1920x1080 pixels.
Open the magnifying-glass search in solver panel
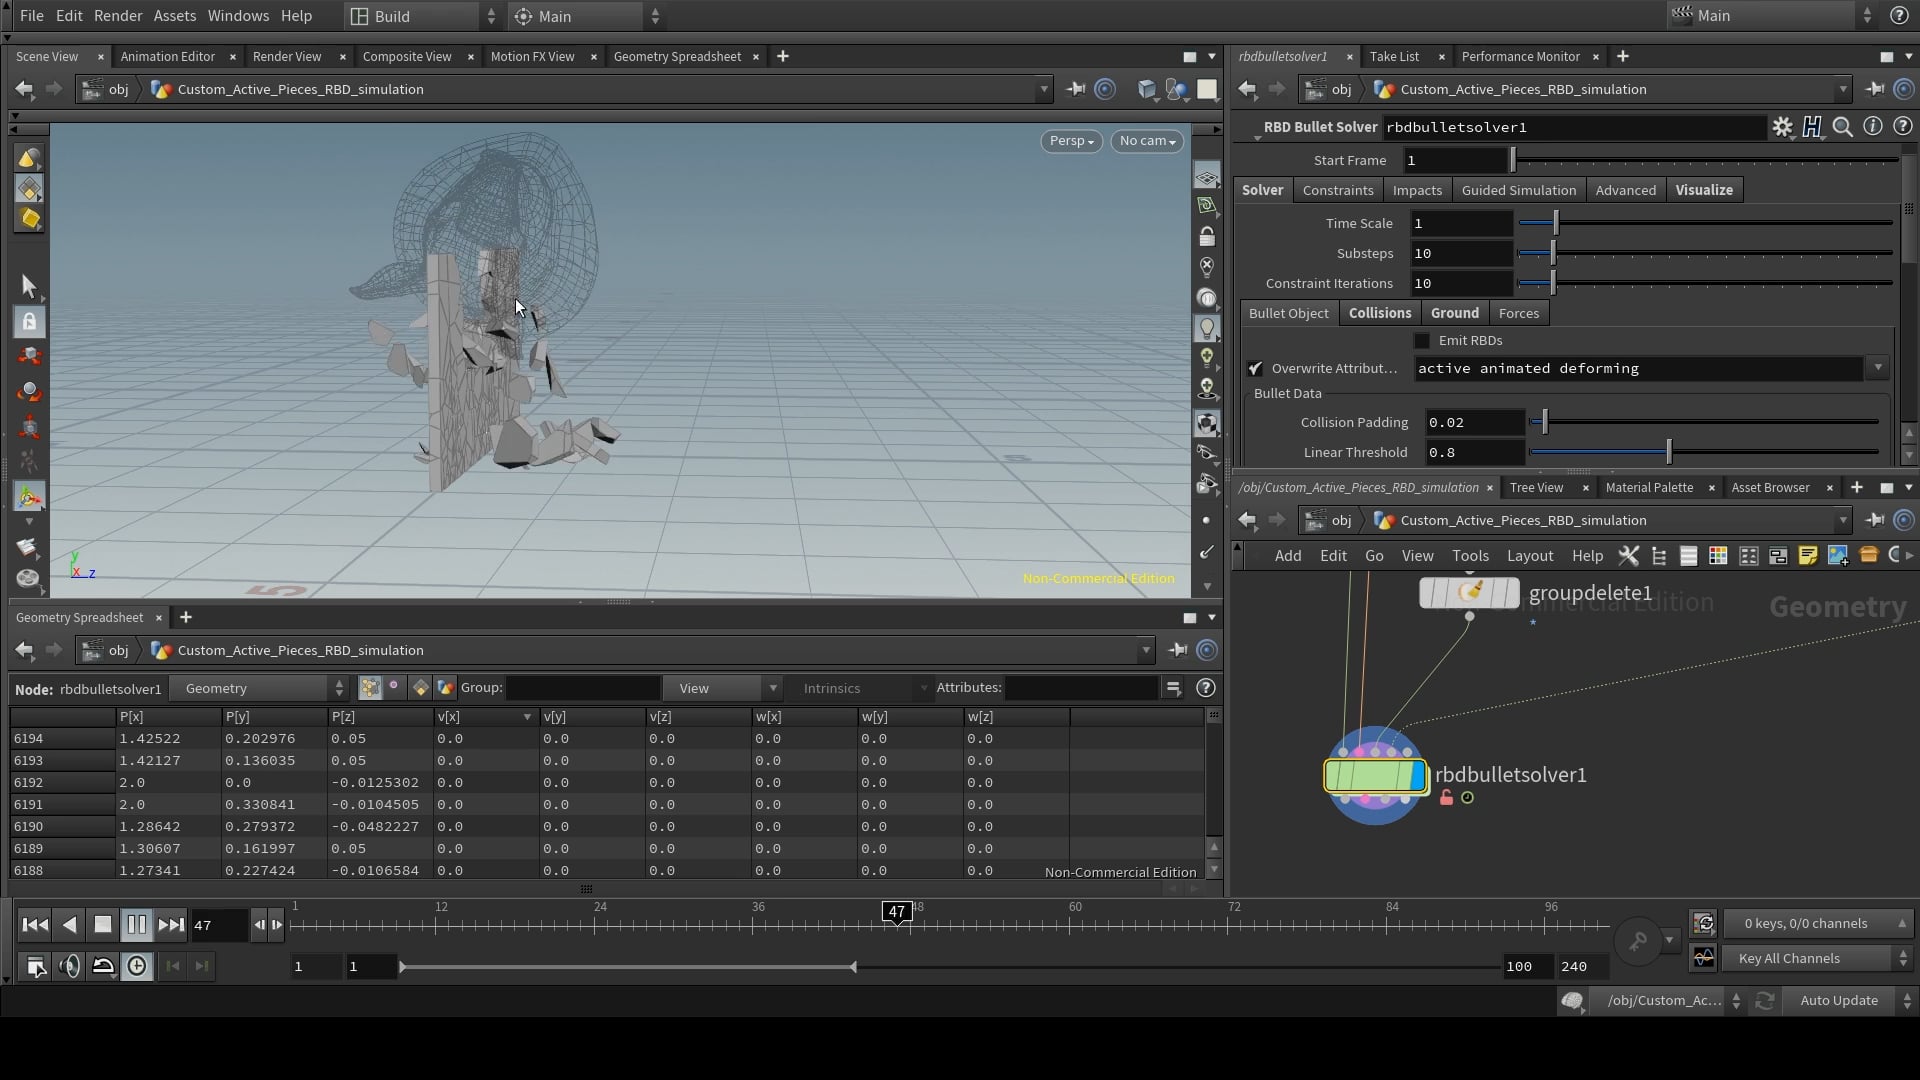click(x=1843, y=127)
